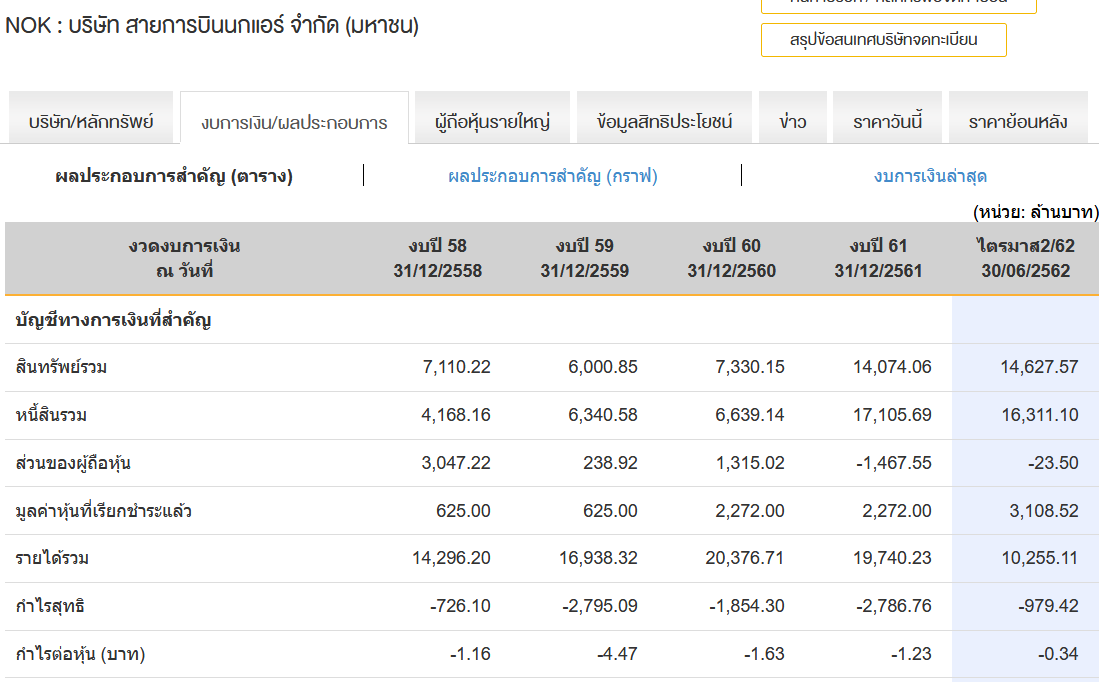Click revenue value 10,255.11
This screenshot has width=1101, height=682.
point(1040,558)
